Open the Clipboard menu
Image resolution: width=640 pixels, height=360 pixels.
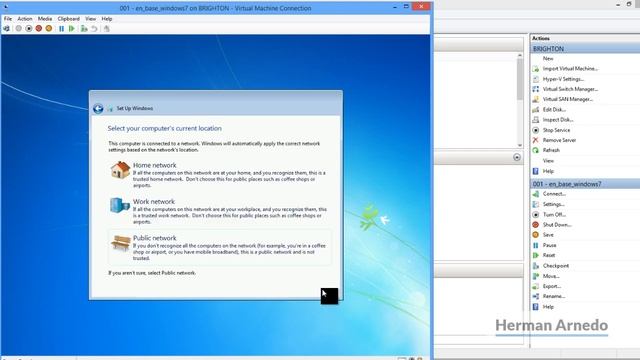69,19
